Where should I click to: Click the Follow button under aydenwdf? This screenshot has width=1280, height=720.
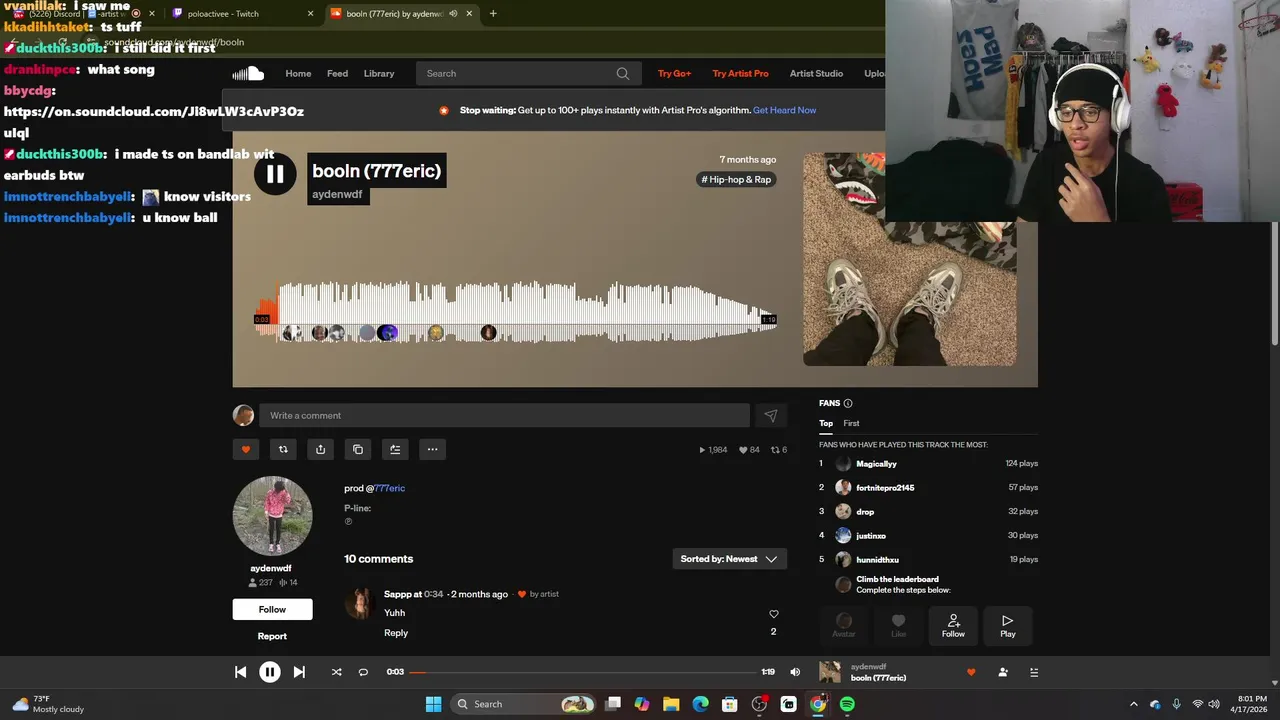pyautogui.click(x=272, y=609)
